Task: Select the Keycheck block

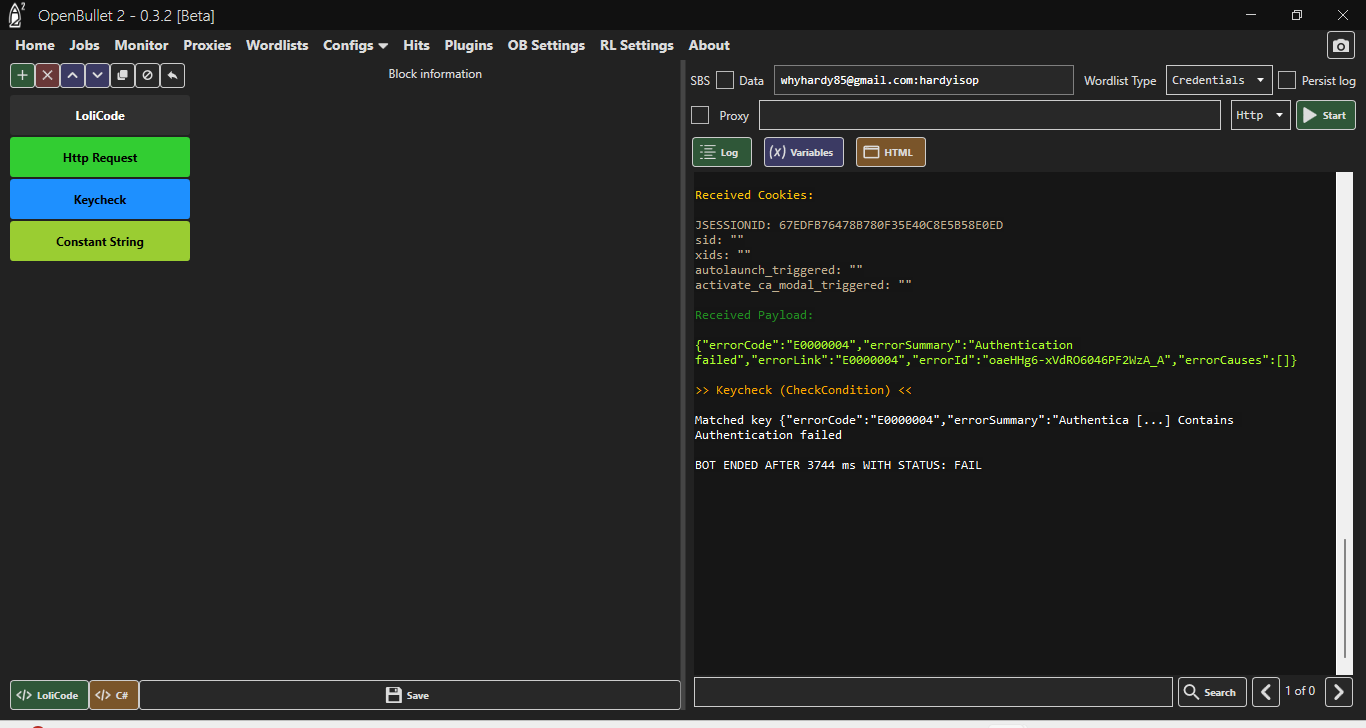Action: (x=100, y=200)
